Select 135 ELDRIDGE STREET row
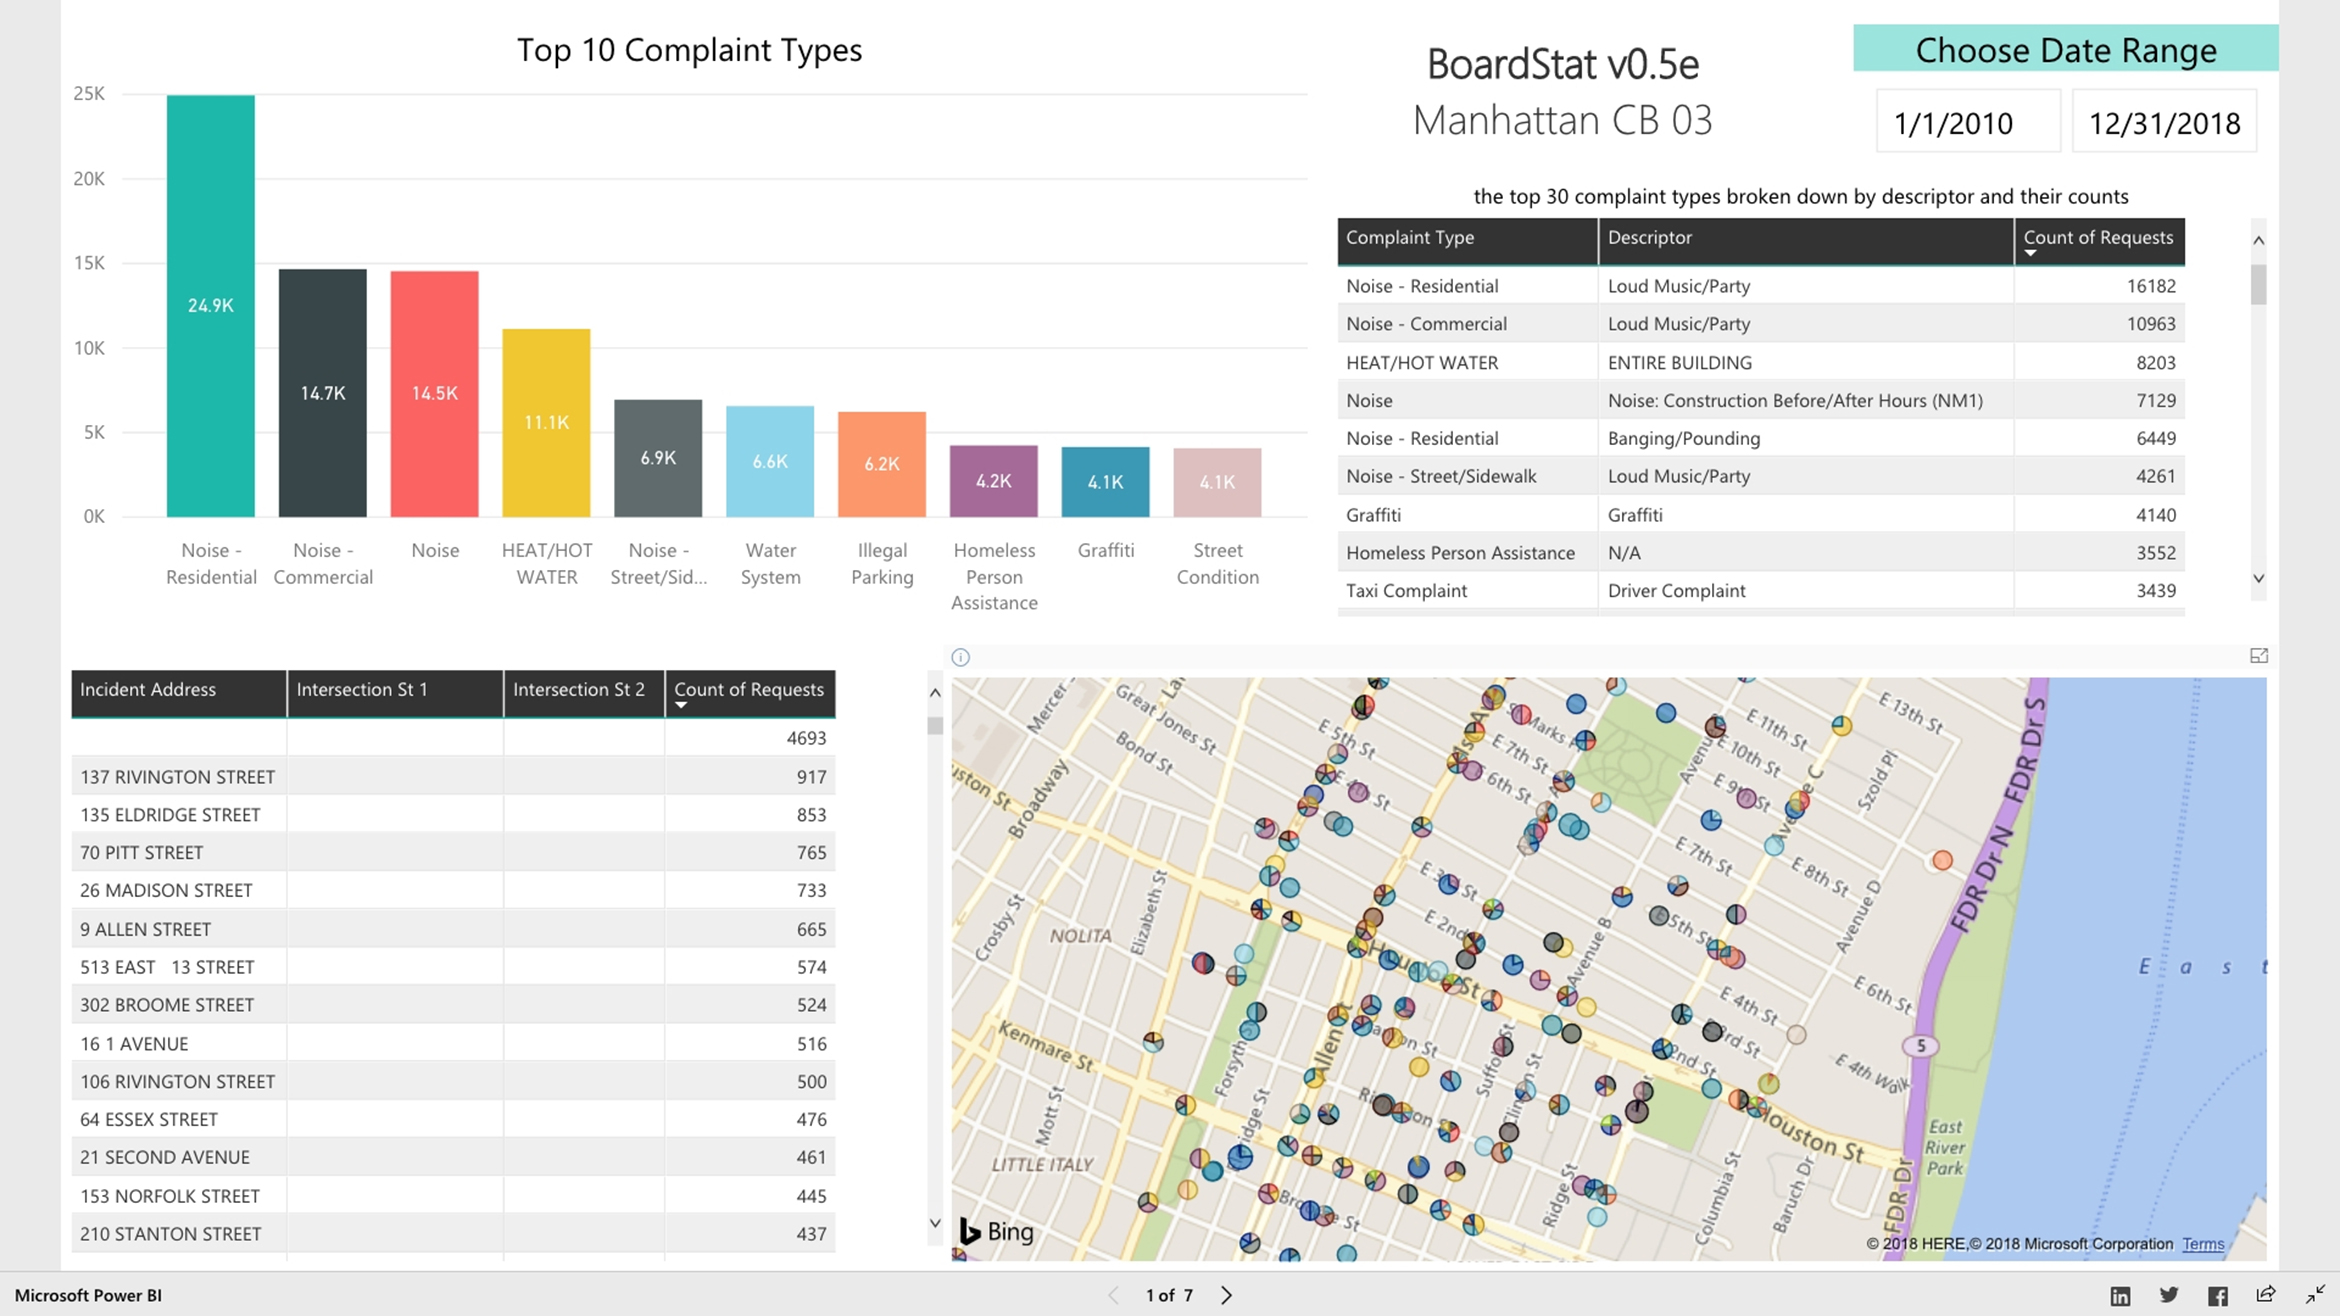This screenshot has height=1316, width=2340. [x=453, y=814]
